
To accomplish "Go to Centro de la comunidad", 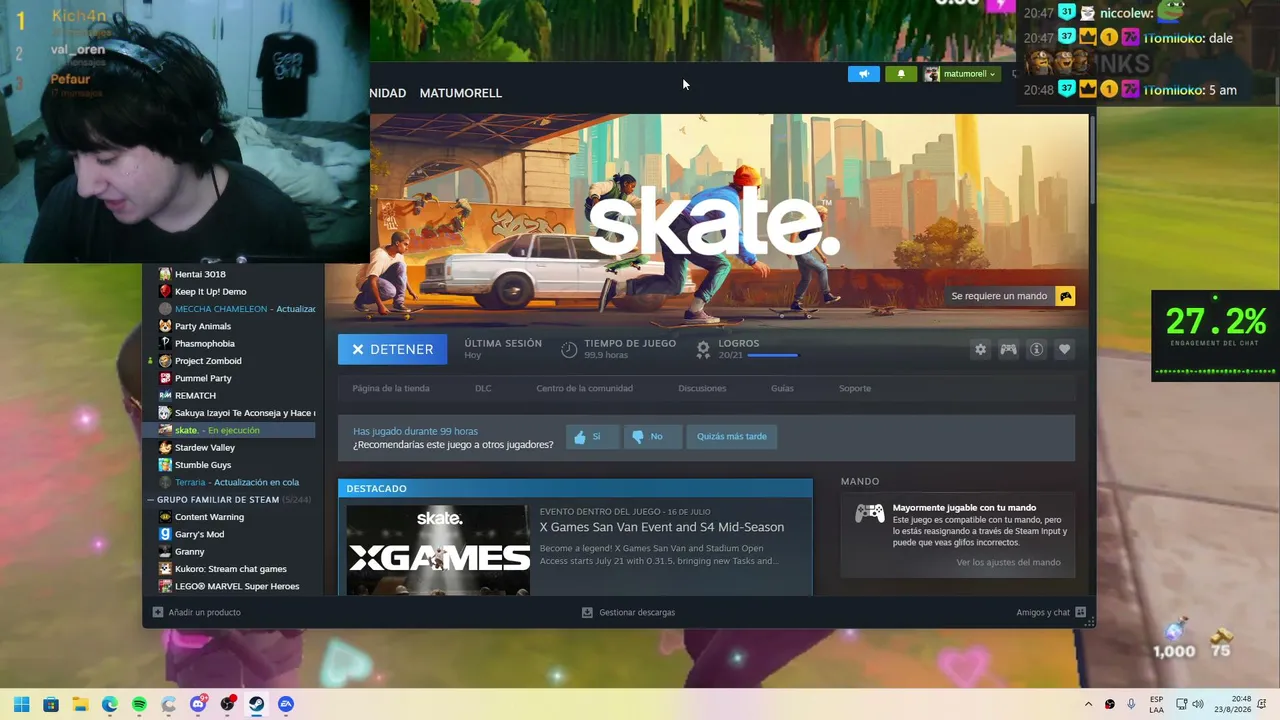I will pyautogui.click(x=584, y=388).
